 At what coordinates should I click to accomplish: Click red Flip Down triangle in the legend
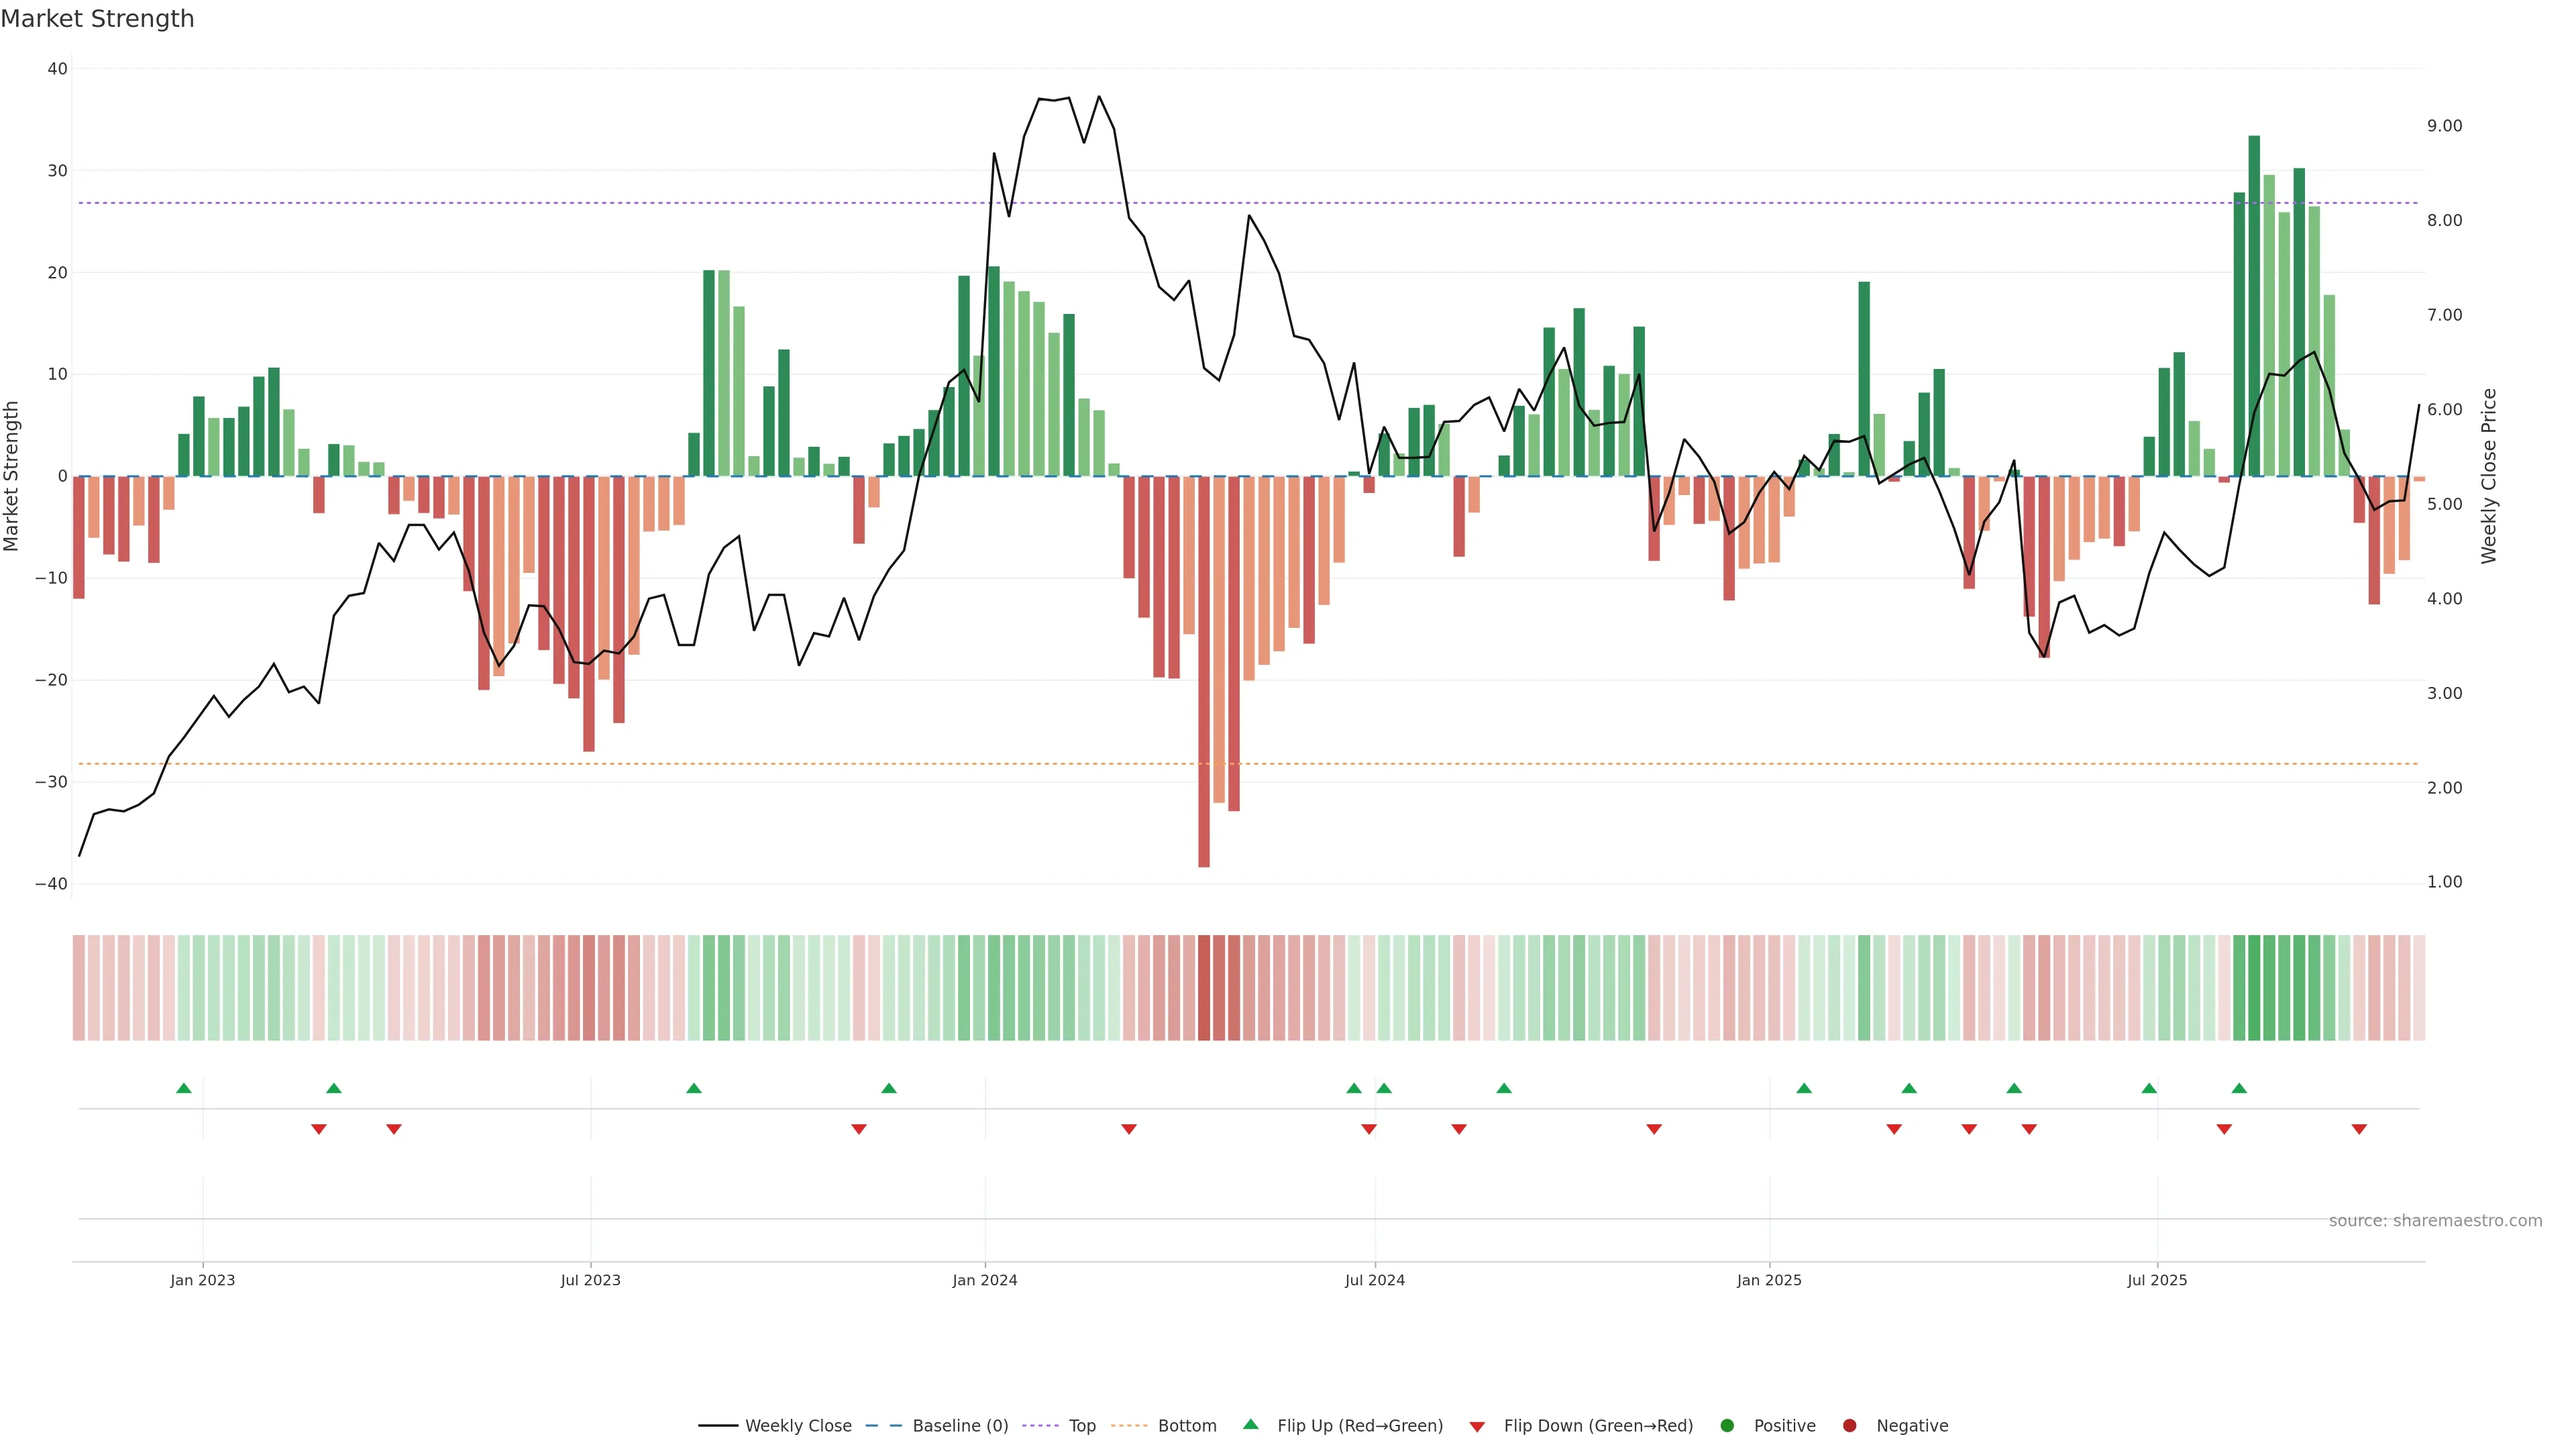pos(1477,1427)
